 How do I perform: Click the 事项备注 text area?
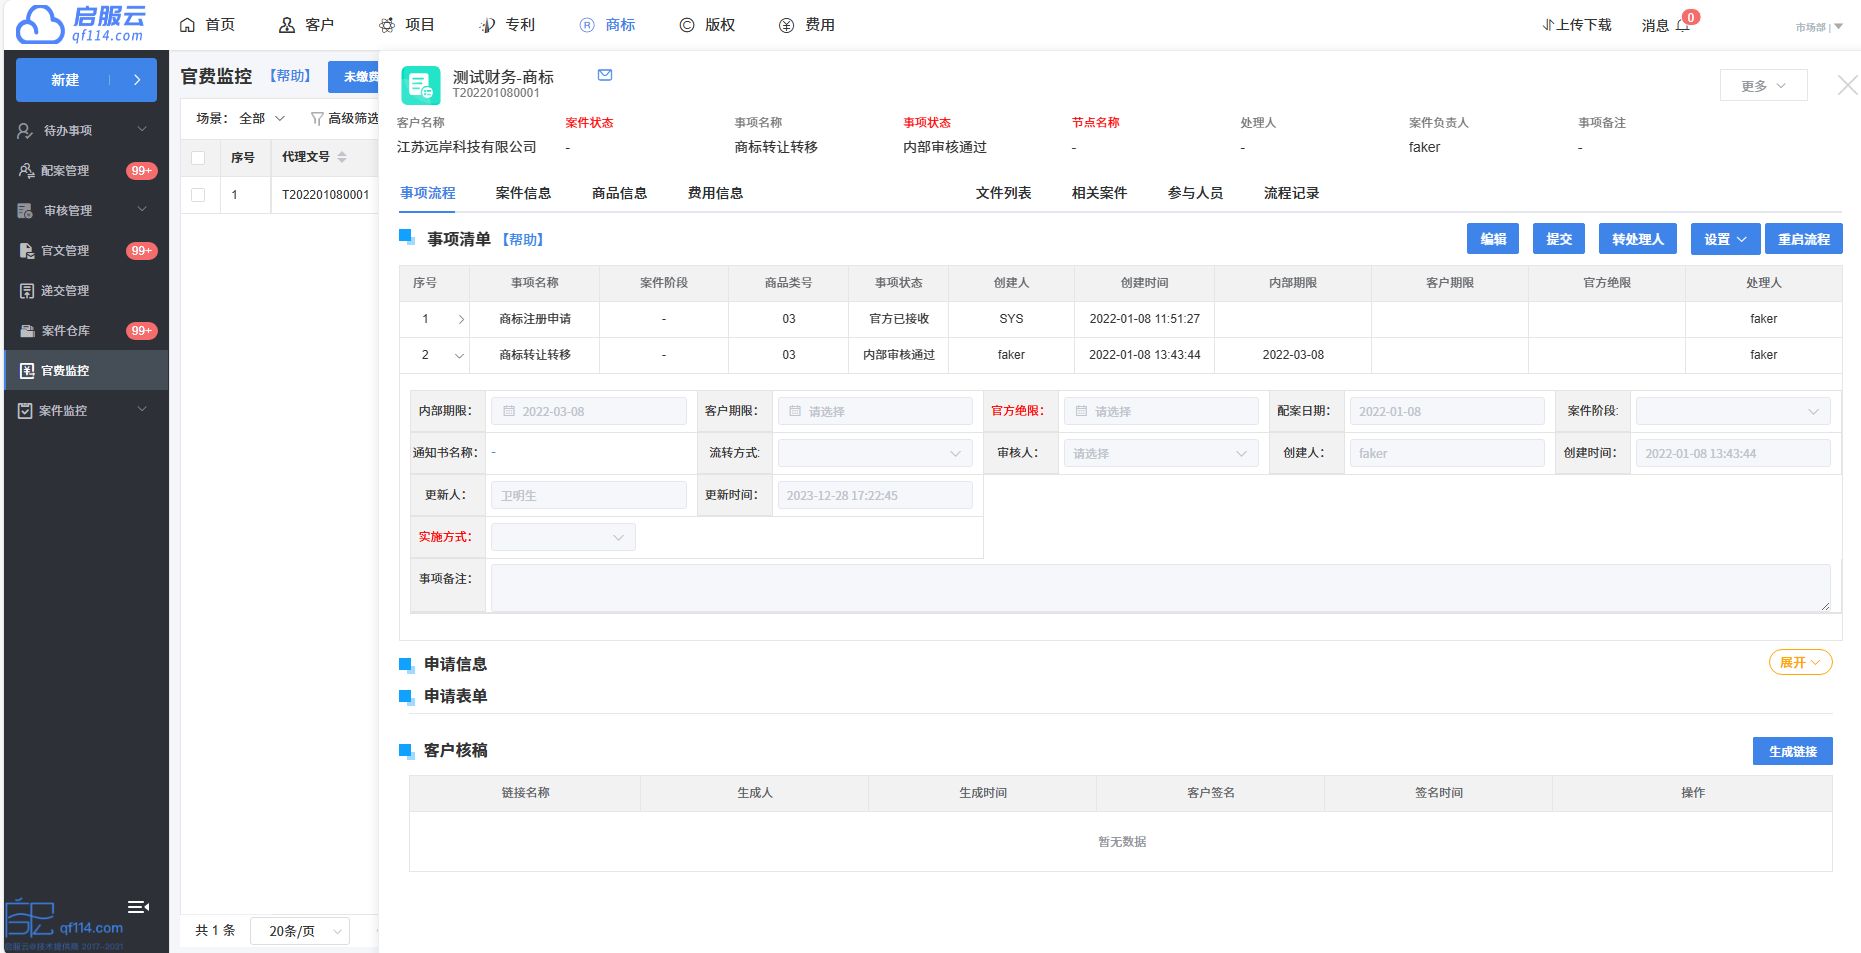[x=1160, y=588]
